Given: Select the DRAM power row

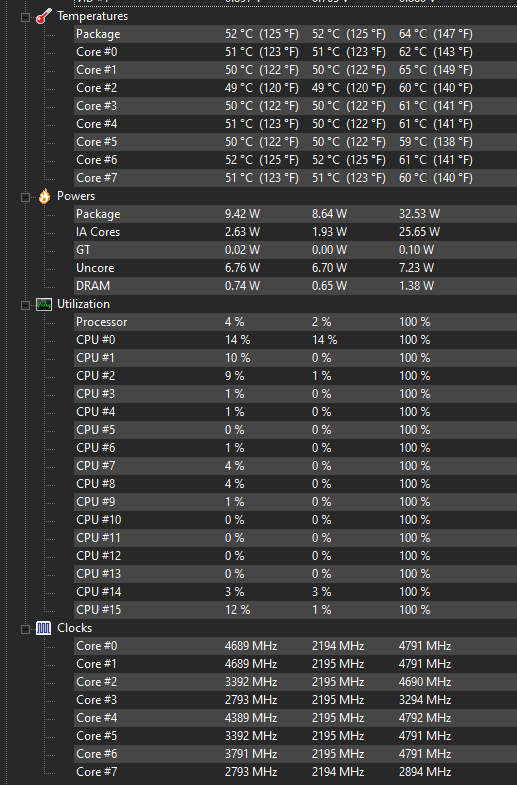Looking at the screenshot, I should (x=295, y=286).
